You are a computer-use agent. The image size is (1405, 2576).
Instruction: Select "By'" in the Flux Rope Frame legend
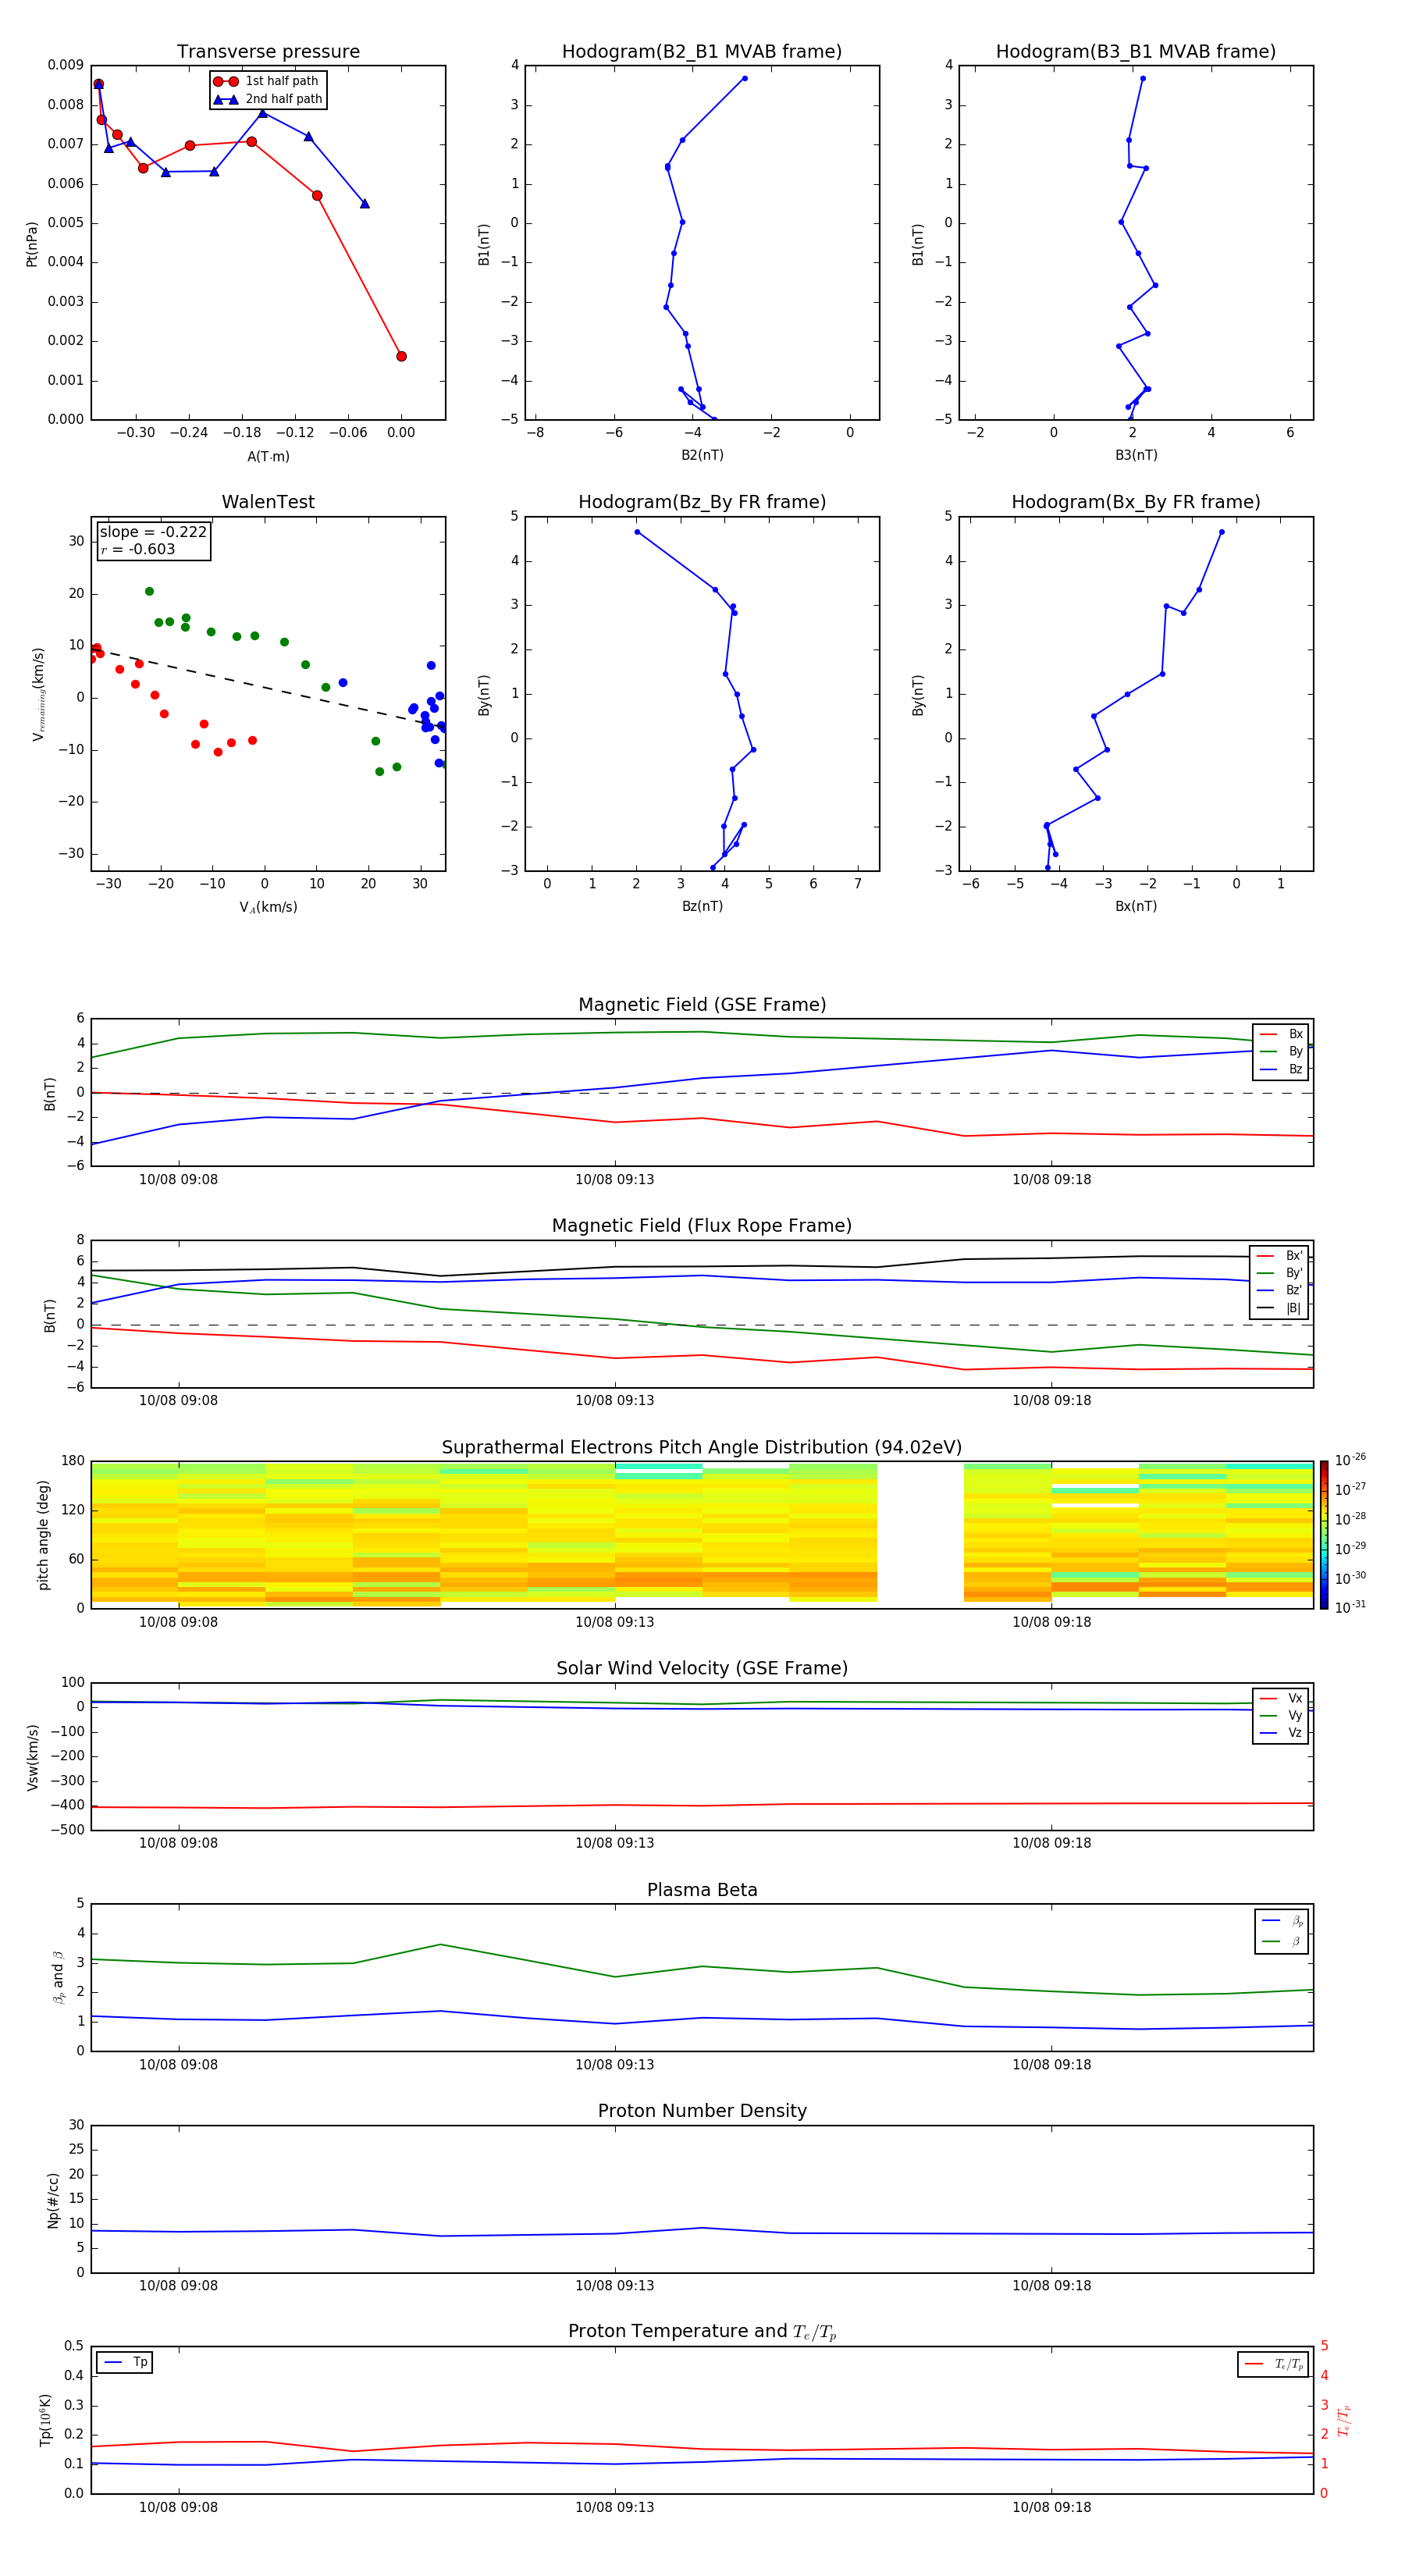pyautogui.click(x=1279, y=1273)
